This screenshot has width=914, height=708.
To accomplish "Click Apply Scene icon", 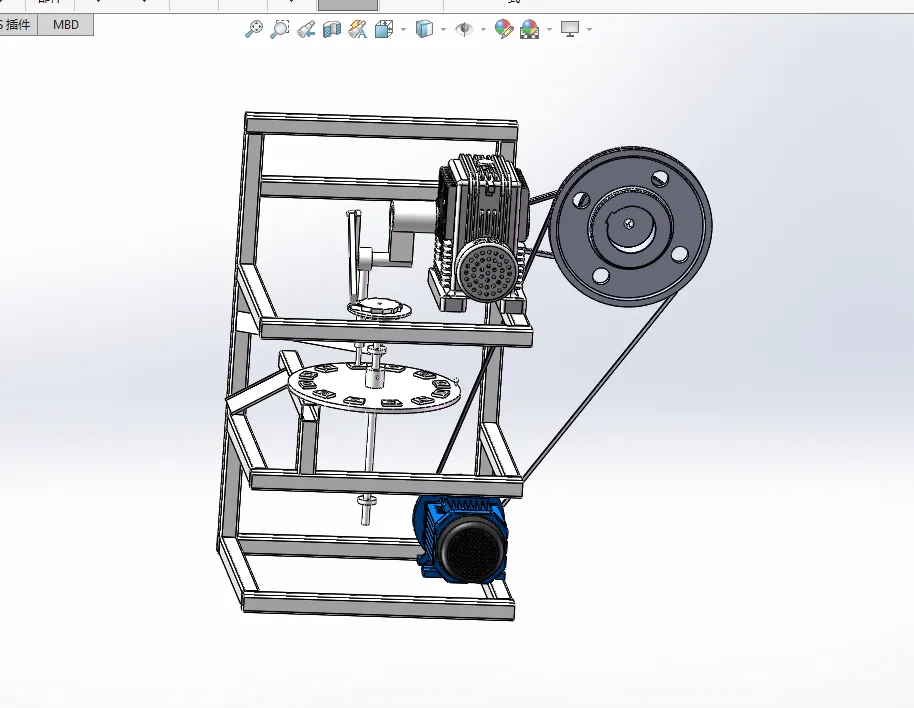I will pyautogui.click(x=529, y=29).
